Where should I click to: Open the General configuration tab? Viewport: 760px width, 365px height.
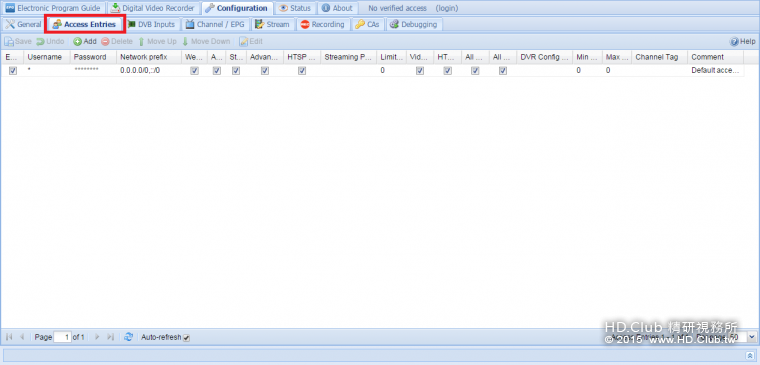[23, 24]
